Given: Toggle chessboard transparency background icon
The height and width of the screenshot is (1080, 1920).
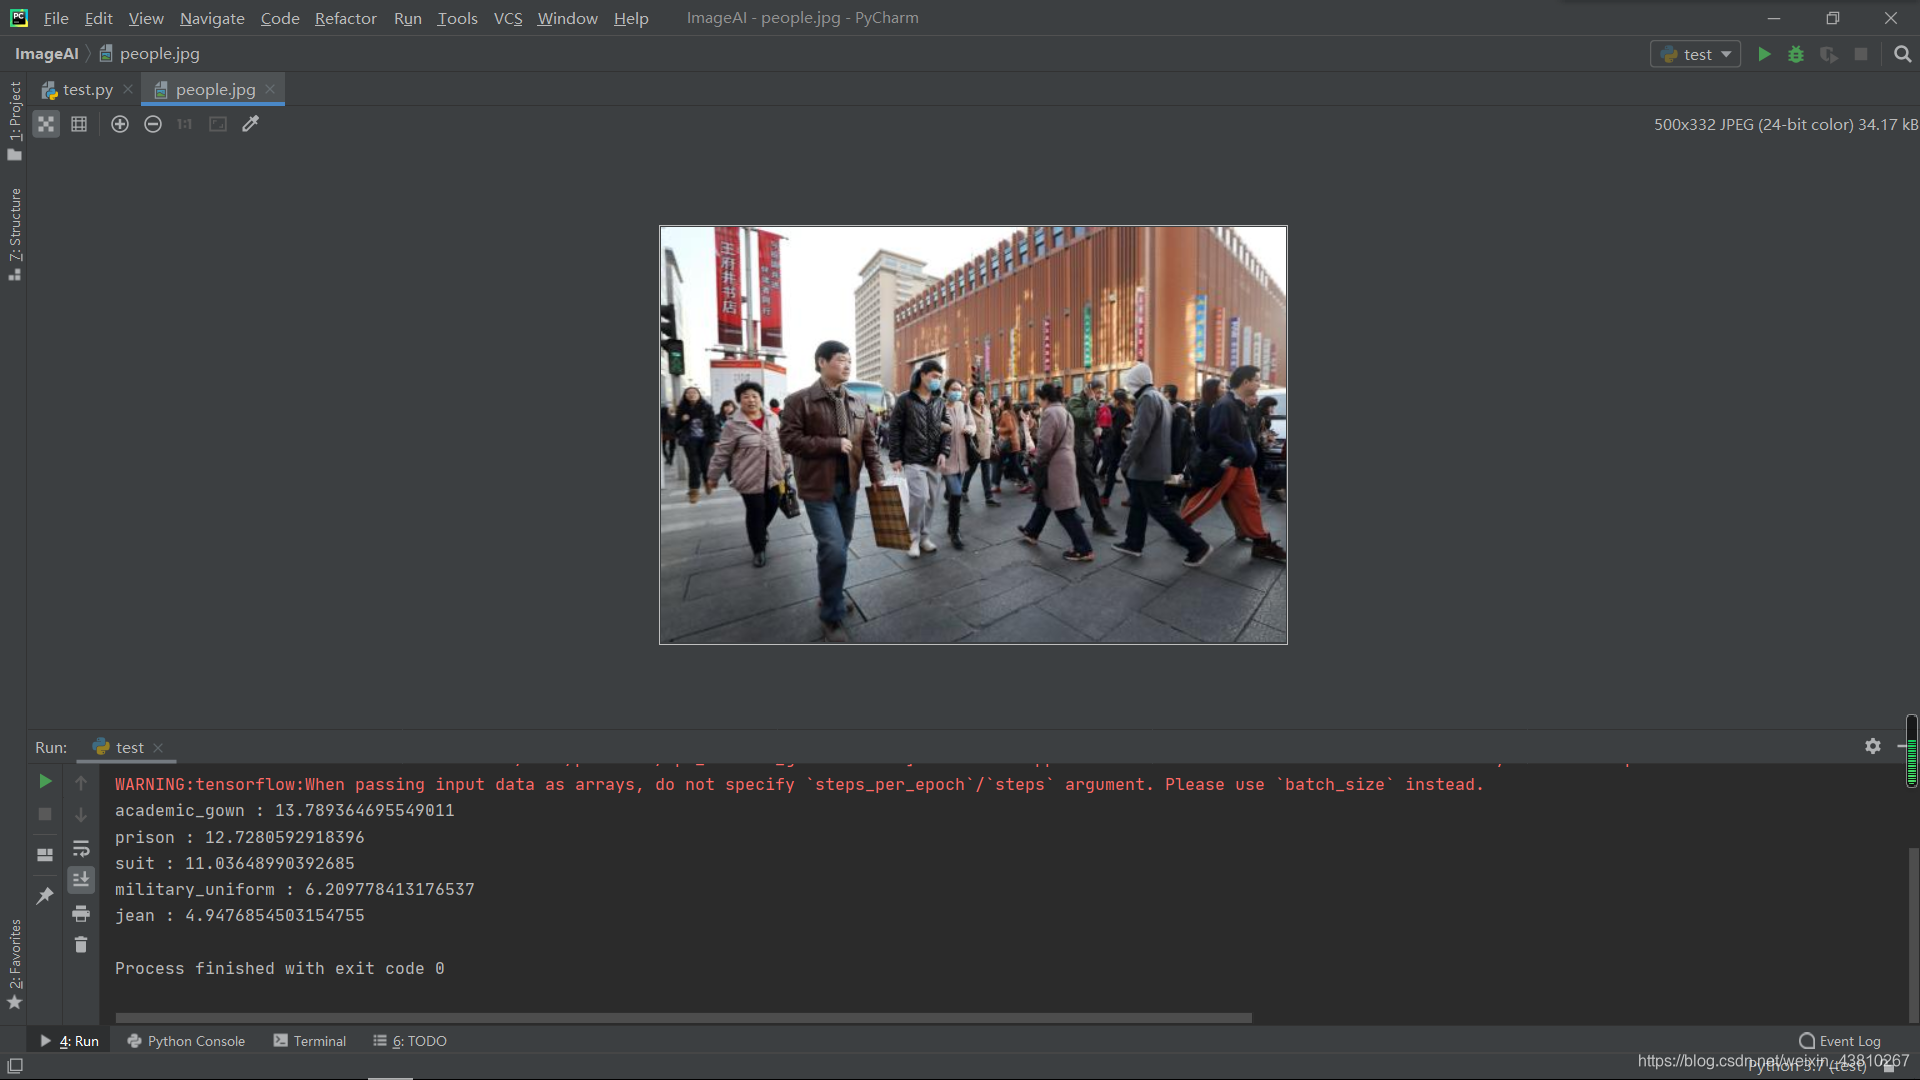Looking at the screenshot, I should coord(46,124).
